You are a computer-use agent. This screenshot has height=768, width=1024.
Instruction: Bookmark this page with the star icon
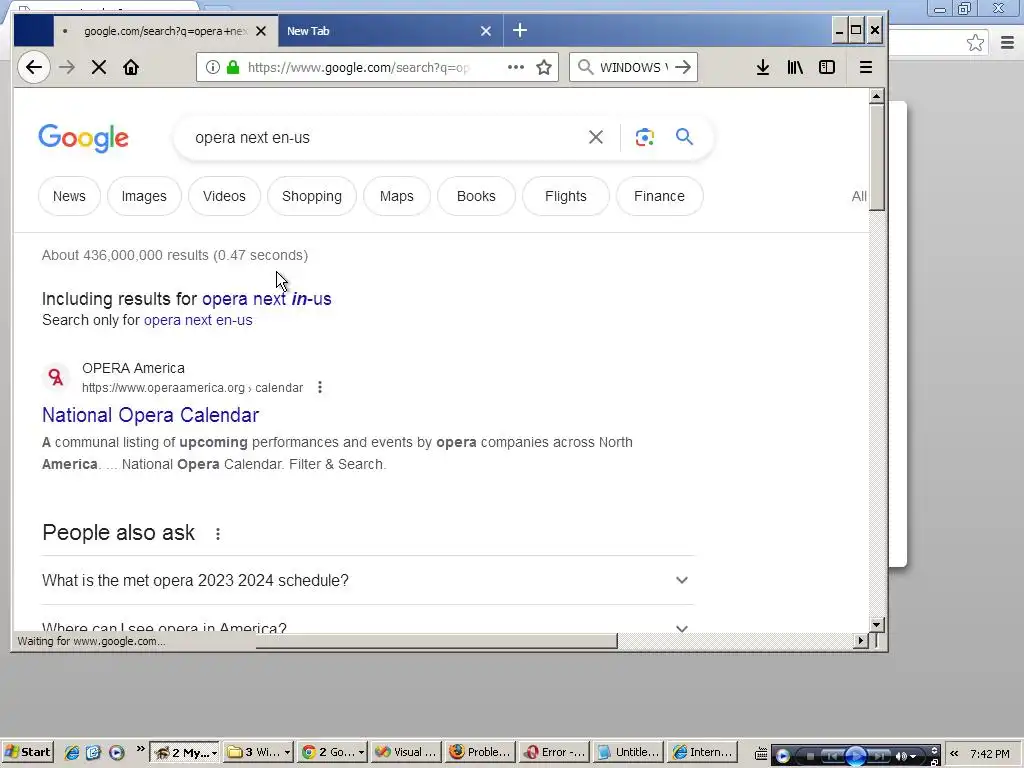click(x=544, y=67)
